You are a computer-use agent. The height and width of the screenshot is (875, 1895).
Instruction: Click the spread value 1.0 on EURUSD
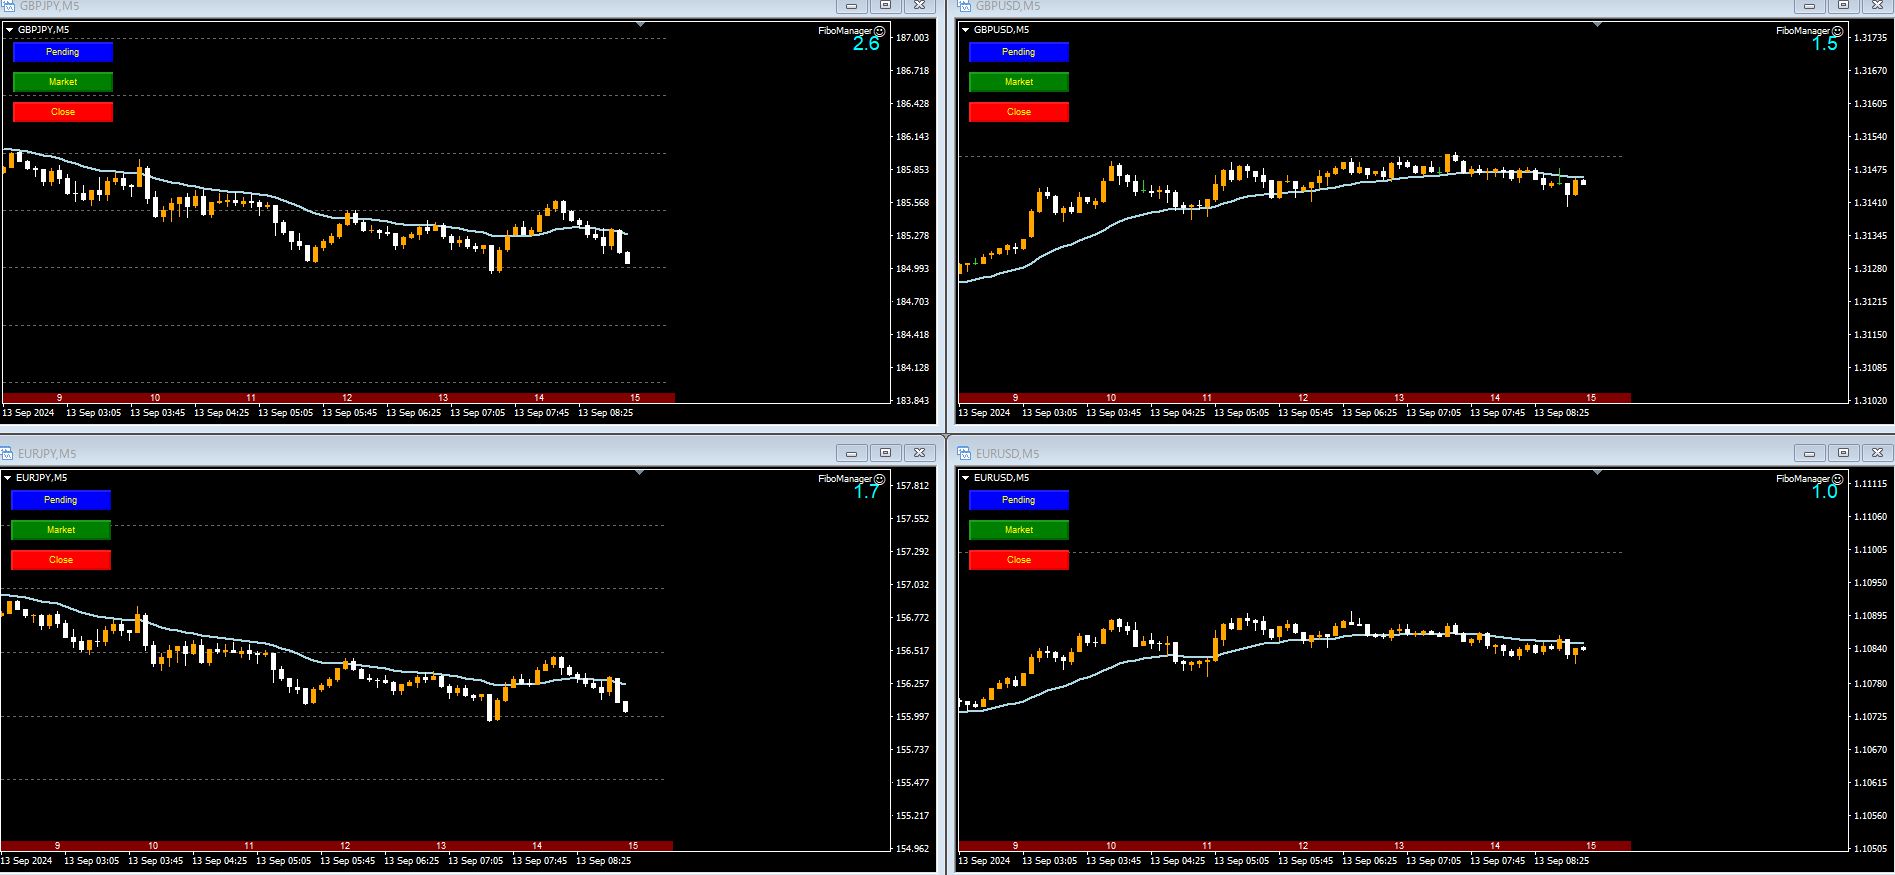pyautogui.click(x=1825, y=492)
